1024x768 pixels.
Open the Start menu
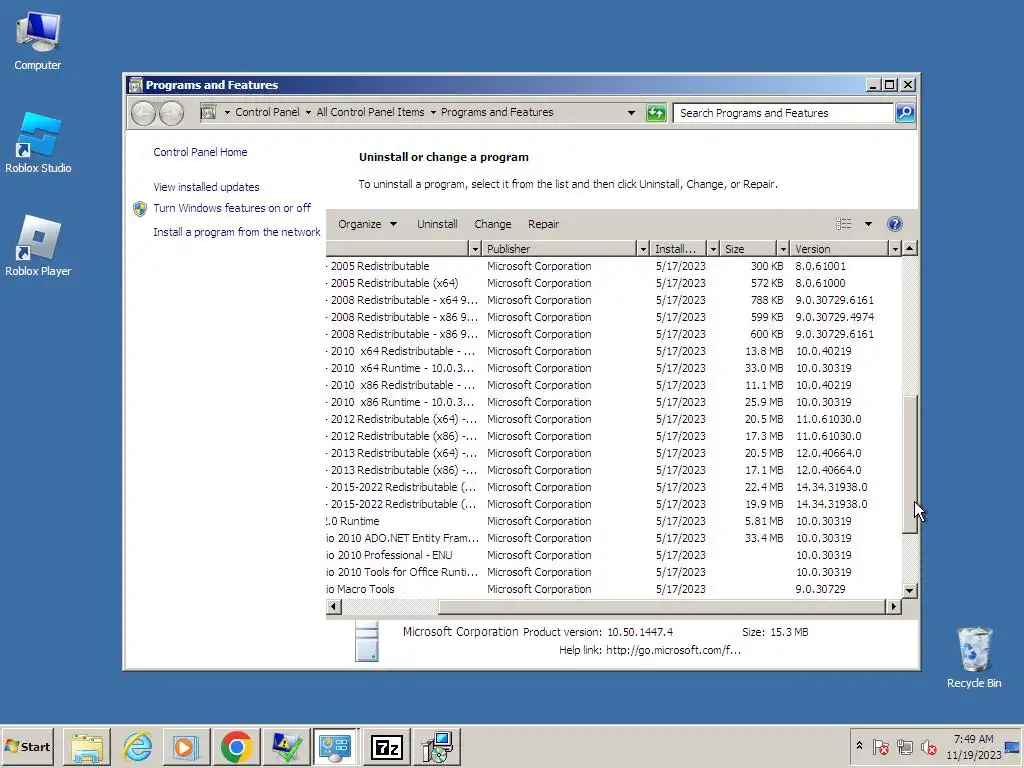27,746
